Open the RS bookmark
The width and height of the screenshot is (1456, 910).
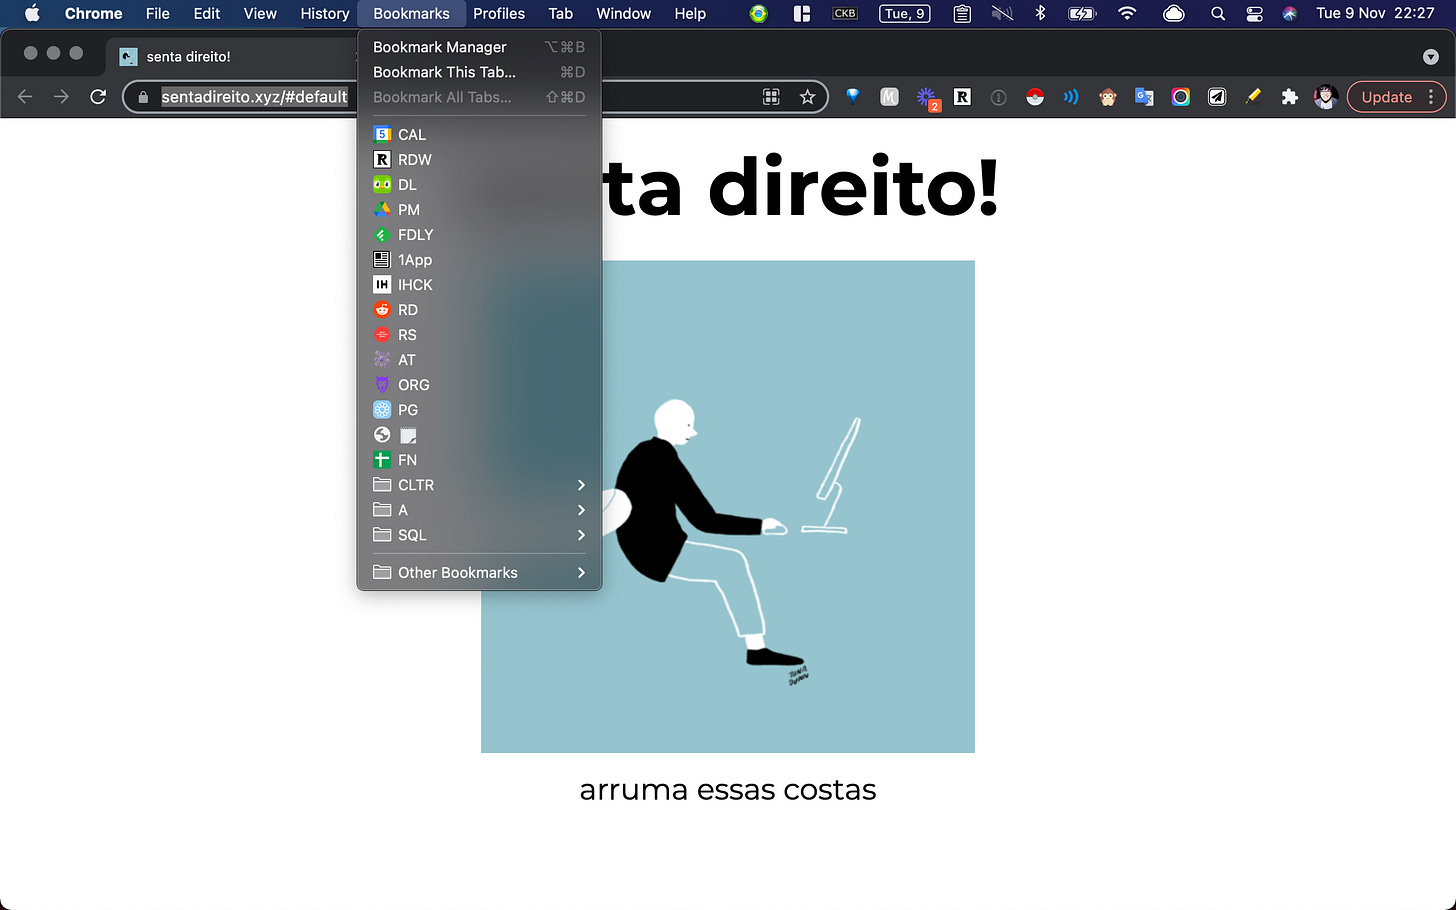(x=479, y=334)
